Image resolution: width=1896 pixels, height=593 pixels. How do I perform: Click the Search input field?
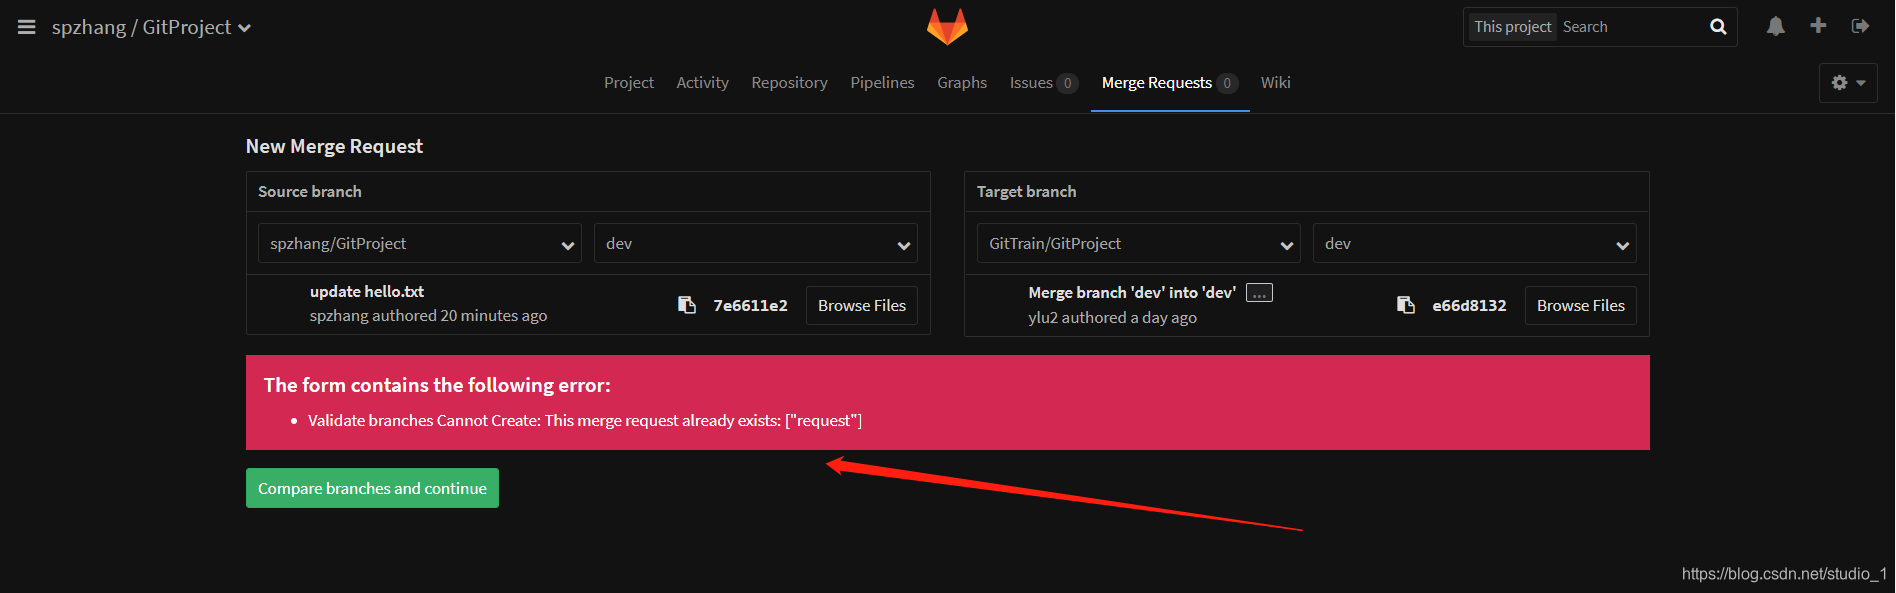(1631, 27)
